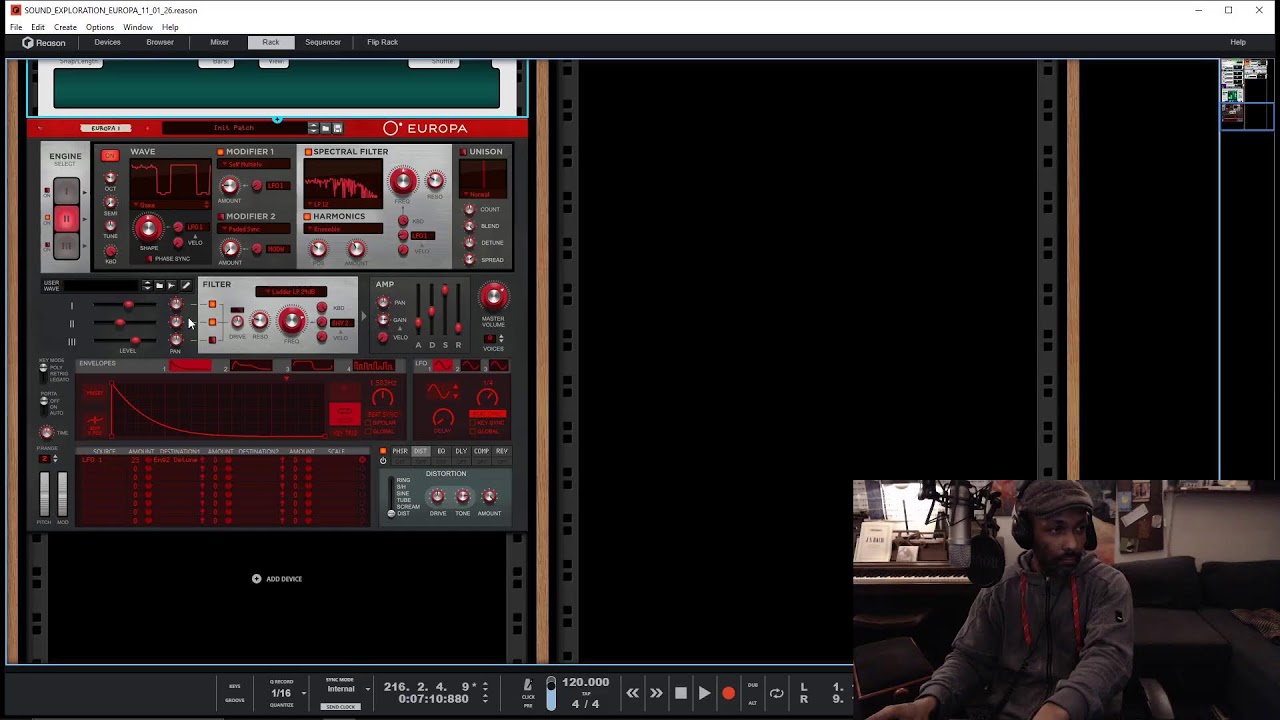Open the Europa patch browser folder icon

click(x=325, y=128)
